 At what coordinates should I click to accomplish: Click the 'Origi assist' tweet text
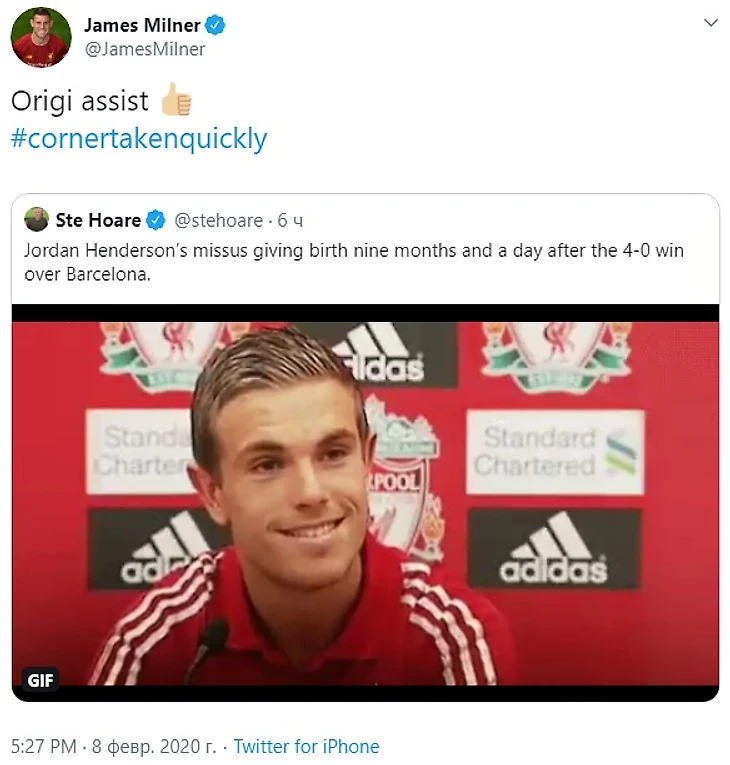(78, 101)
